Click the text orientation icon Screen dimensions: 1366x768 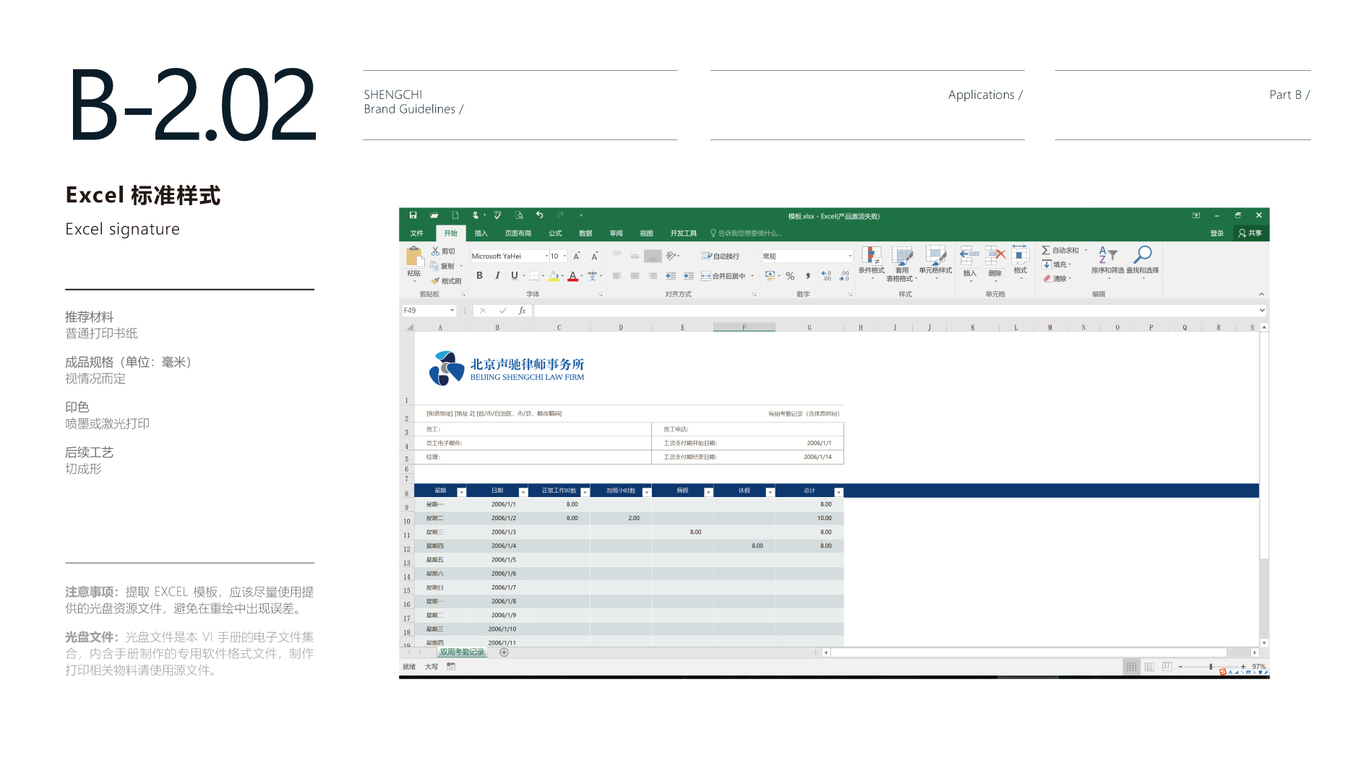(x=672, y=256)
